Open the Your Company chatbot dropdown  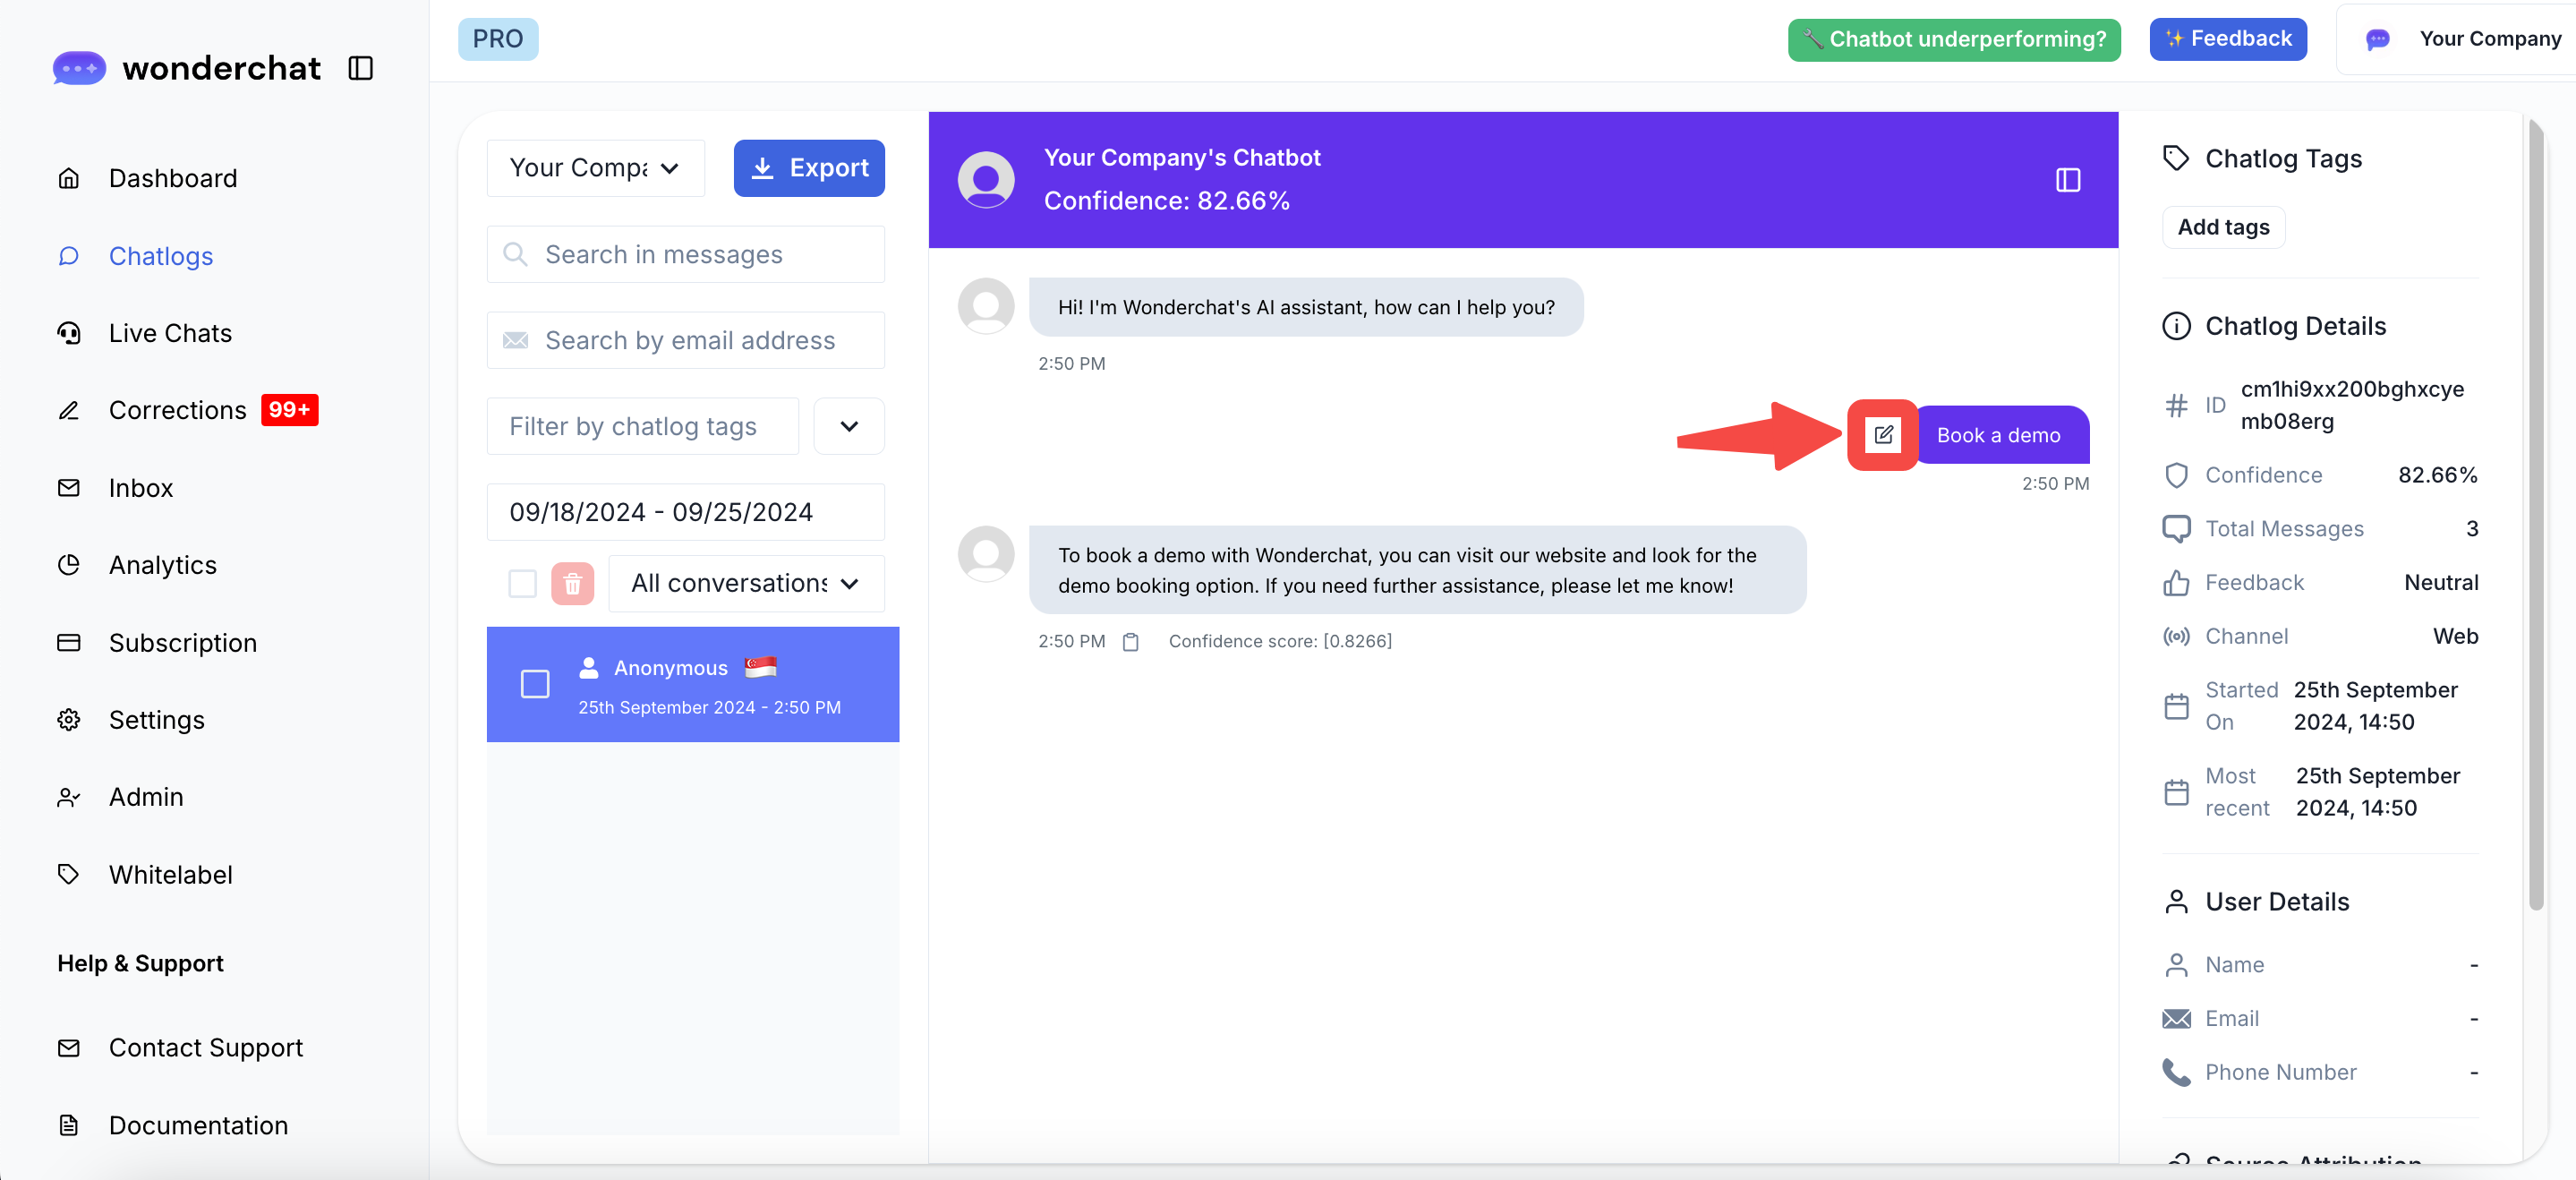tap(595, 168)
